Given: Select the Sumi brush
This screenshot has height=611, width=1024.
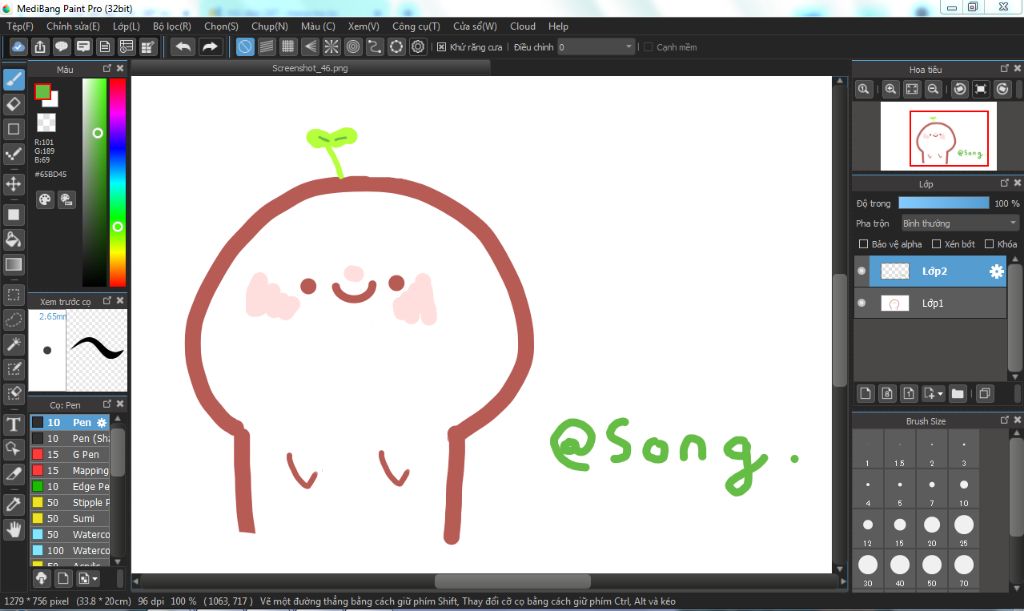Looking at the screenshot, I should 70,518.
